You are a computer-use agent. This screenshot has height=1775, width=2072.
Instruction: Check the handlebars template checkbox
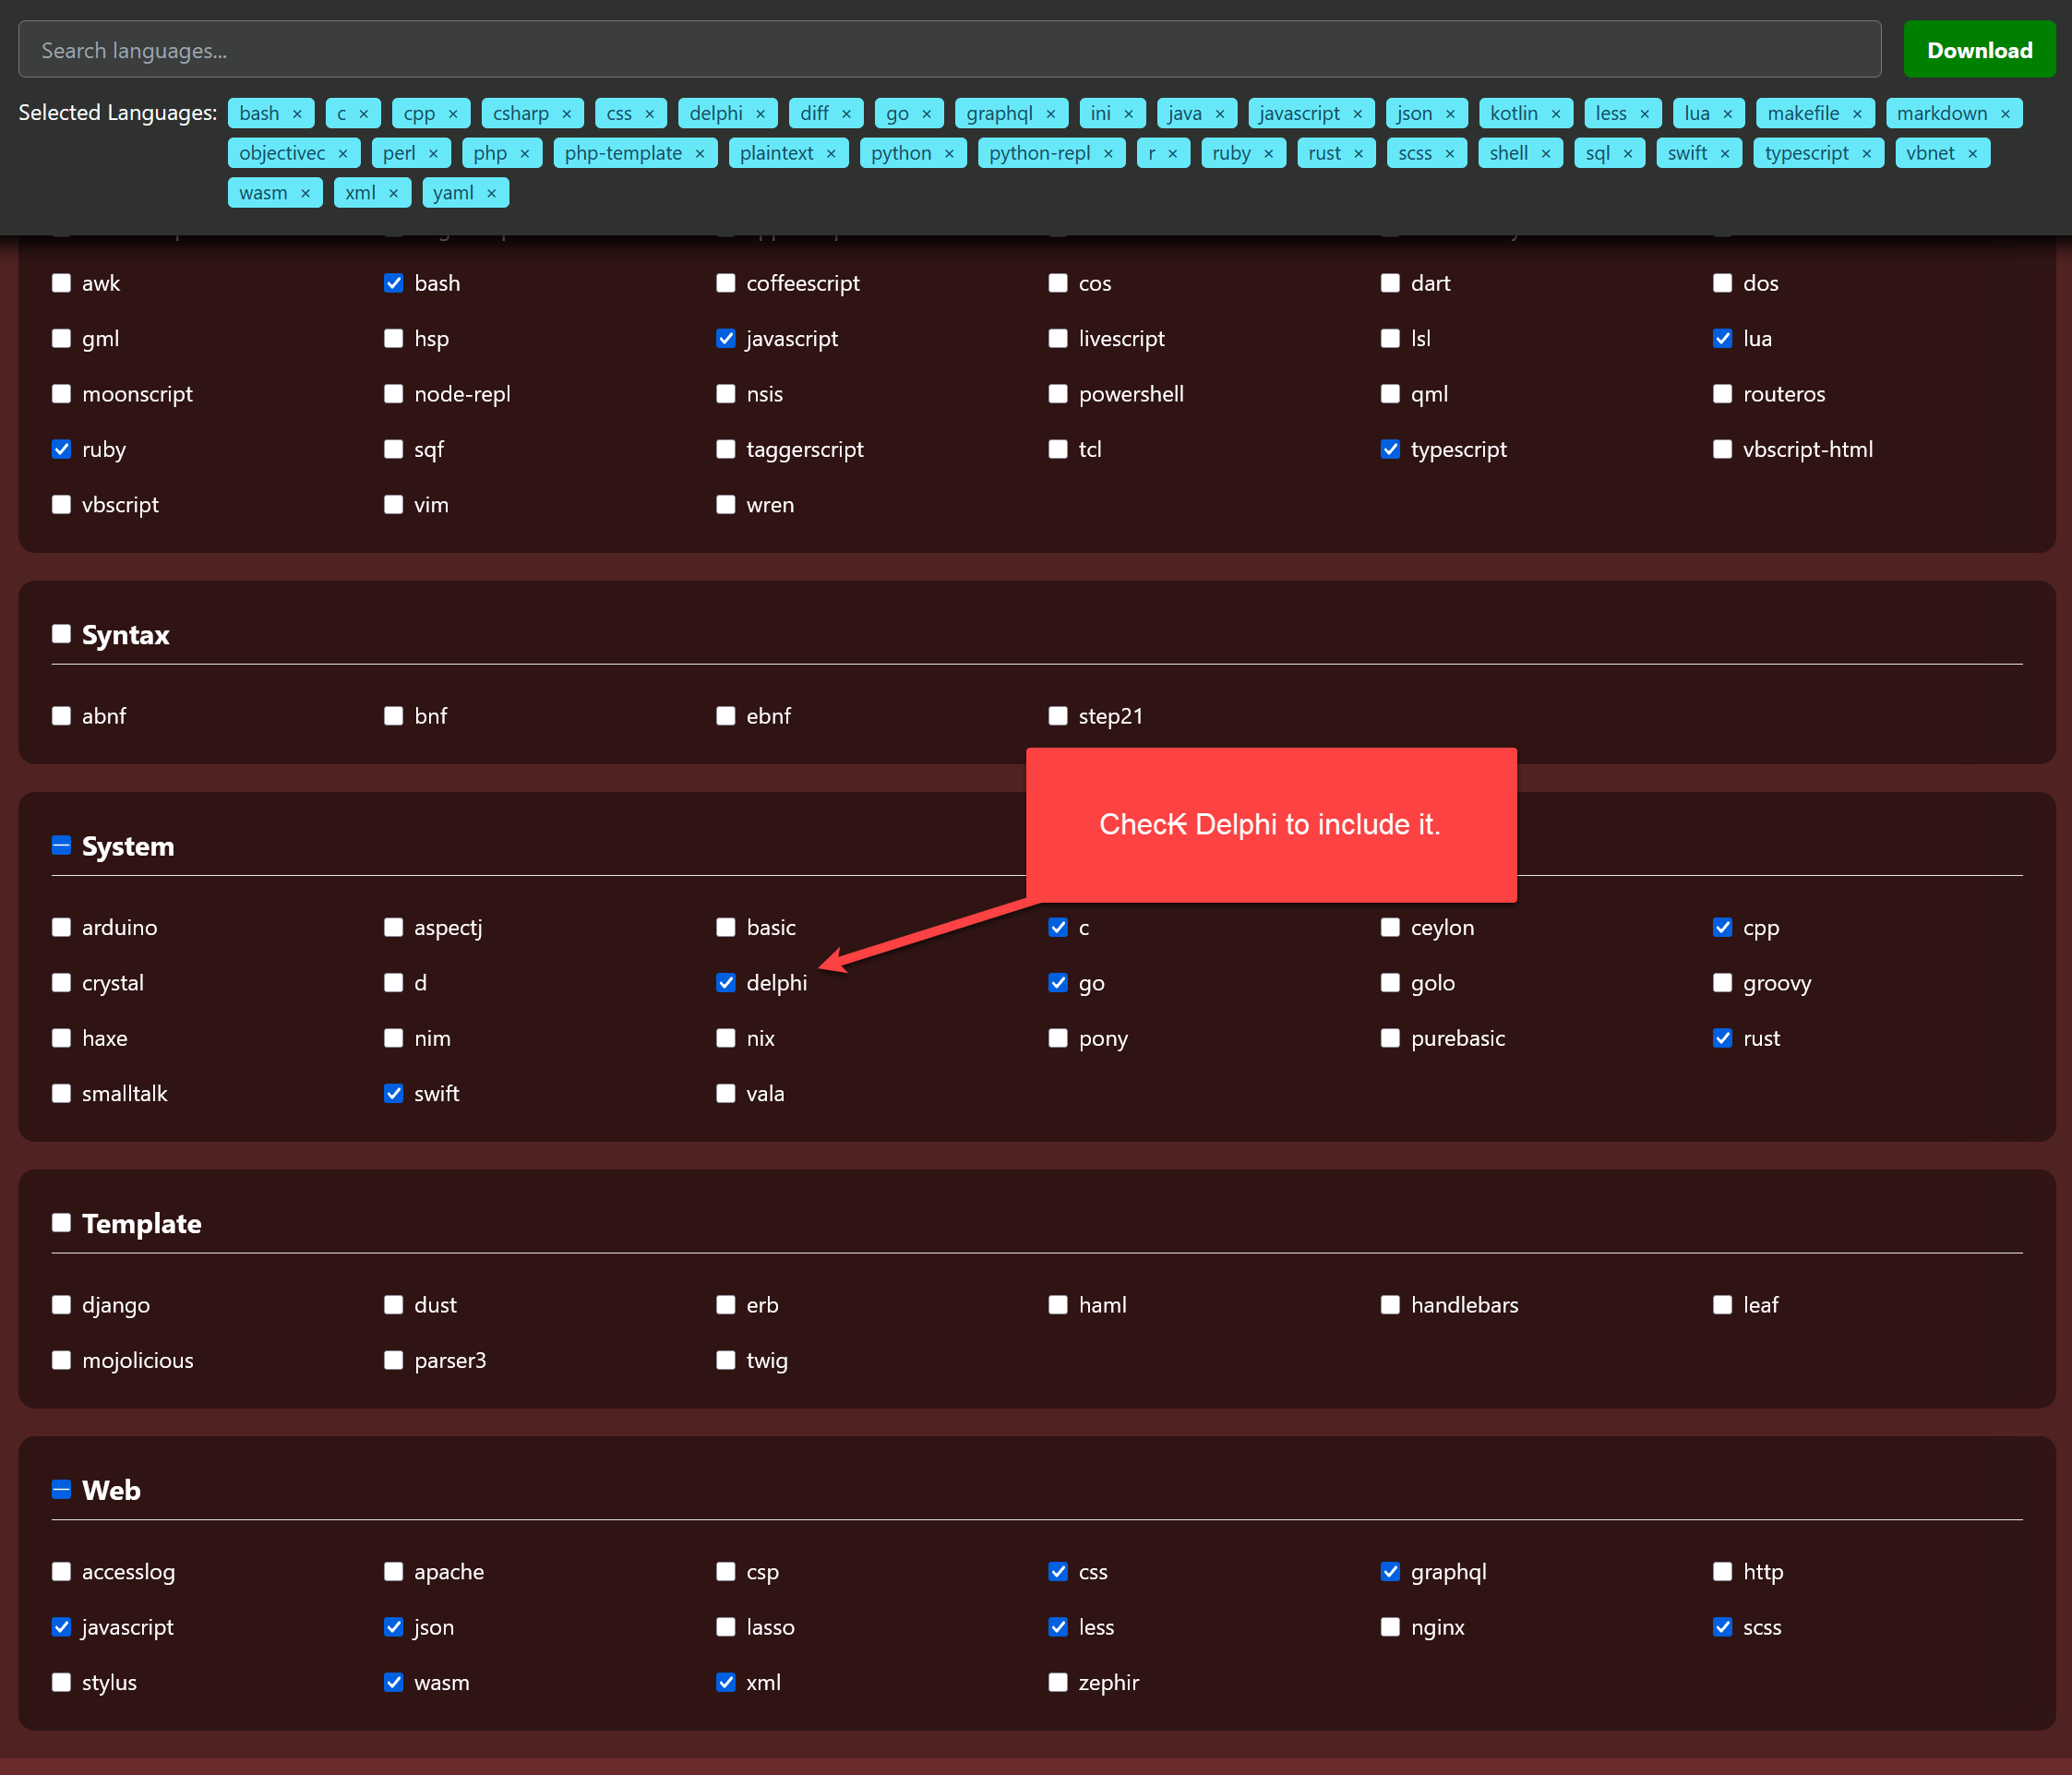pos(1390,1305)
